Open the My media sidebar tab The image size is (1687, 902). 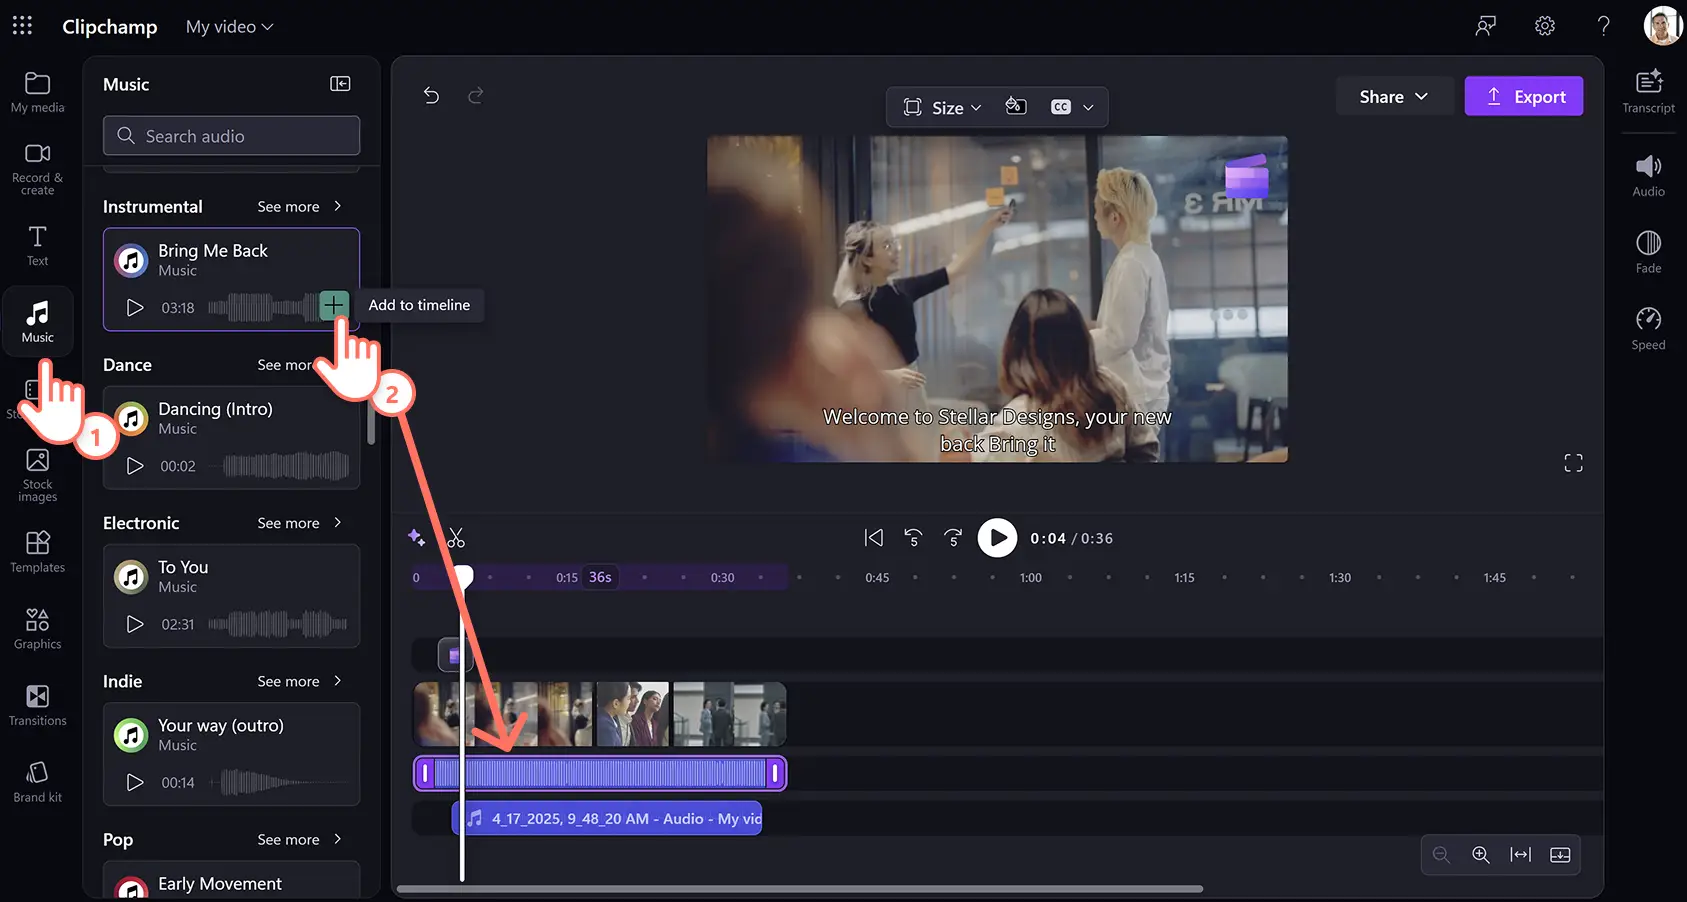[x=38, y=92]
